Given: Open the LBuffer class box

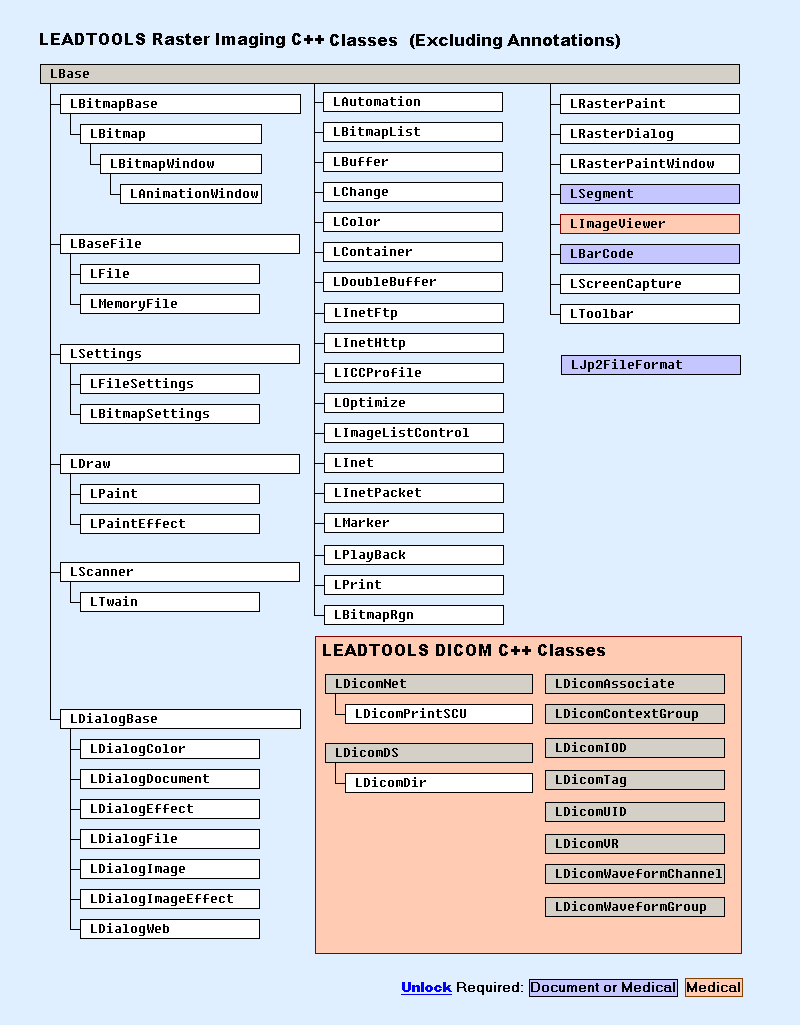Looking at the screenshot, I should coord(413,162).
